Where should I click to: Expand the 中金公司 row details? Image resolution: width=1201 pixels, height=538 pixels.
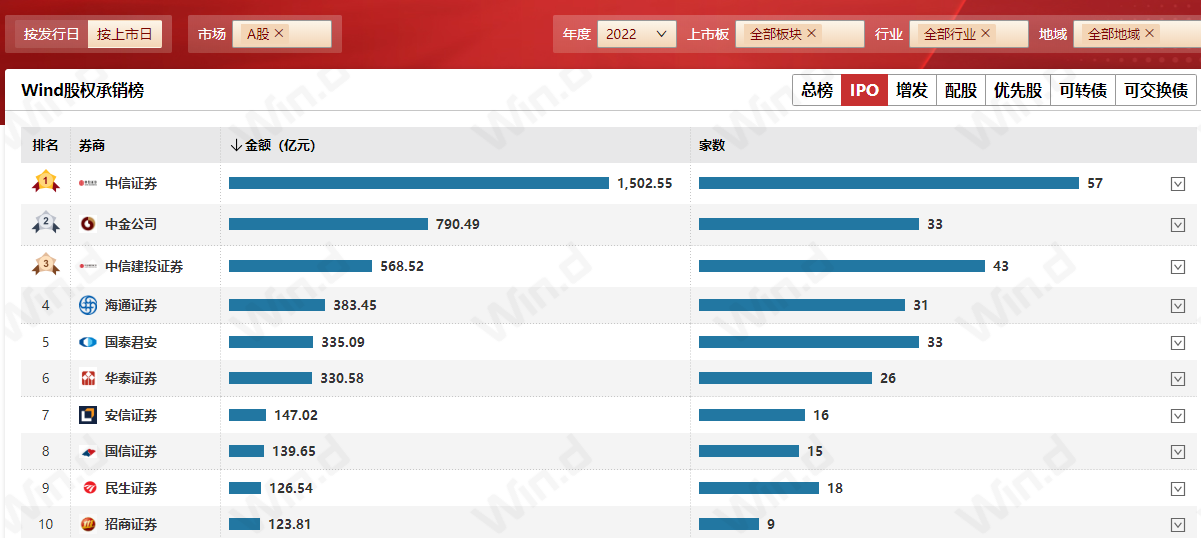pos(1178,225)
